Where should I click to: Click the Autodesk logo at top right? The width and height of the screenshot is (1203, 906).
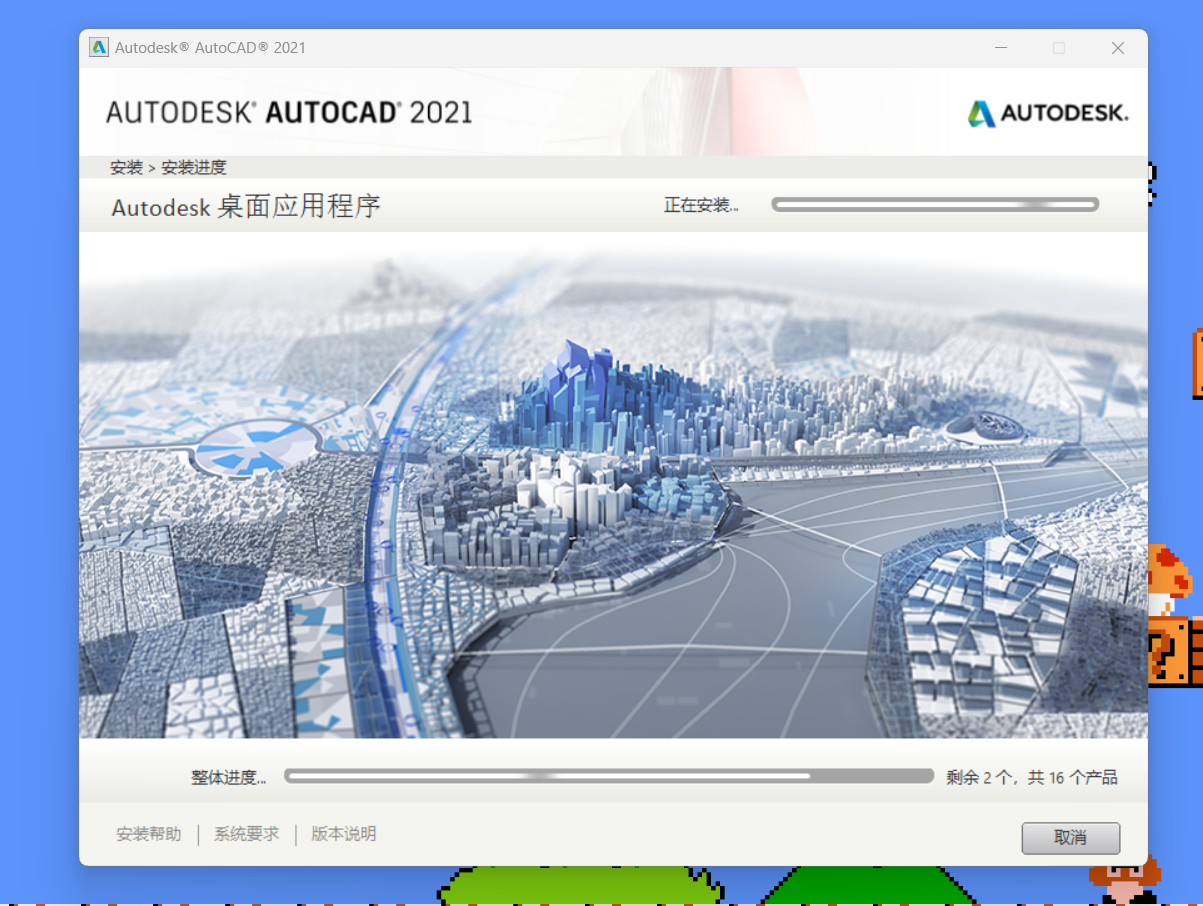point(1048,113)
